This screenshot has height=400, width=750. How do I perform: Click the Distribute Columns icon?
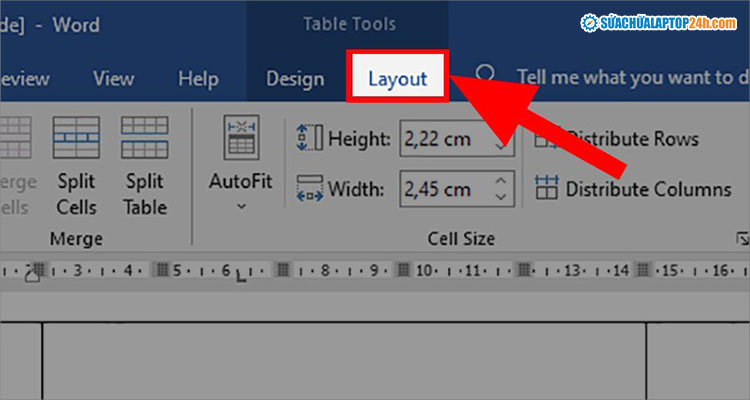(x=546, y=188)
